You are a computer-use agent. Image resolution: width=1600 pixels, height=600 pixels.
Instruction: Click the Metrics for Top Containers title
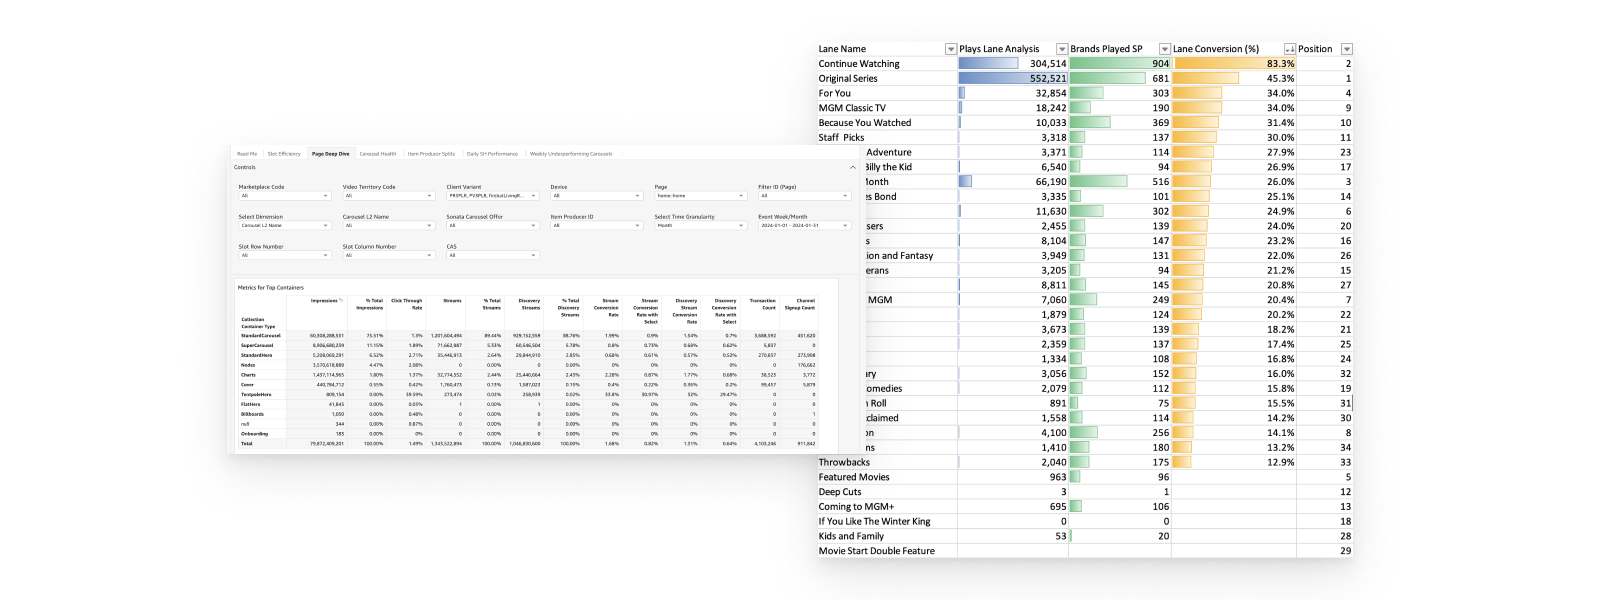(x=271, y=288)
